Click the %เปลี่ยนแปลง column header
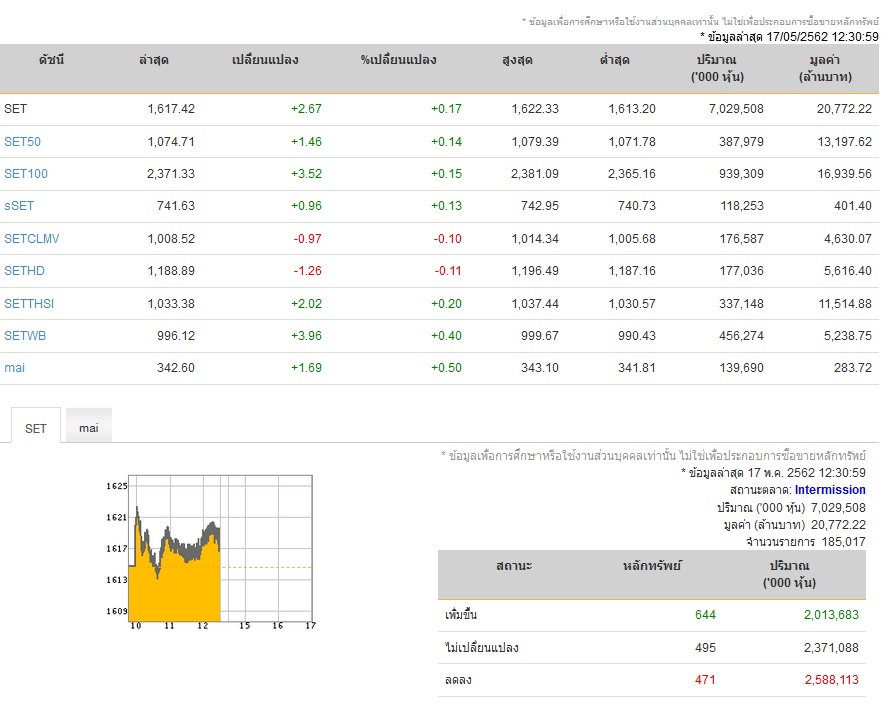884x709 pixels. [399, 60]
